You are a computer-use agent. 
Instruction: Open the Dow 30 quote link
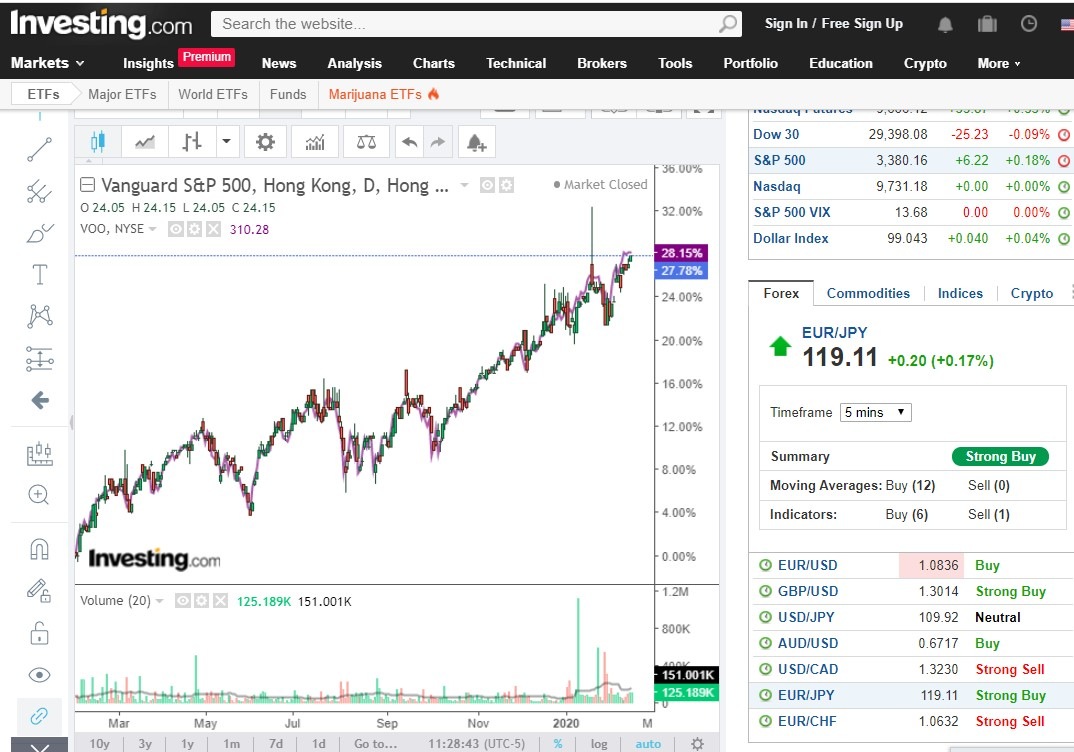coord(776,134)
